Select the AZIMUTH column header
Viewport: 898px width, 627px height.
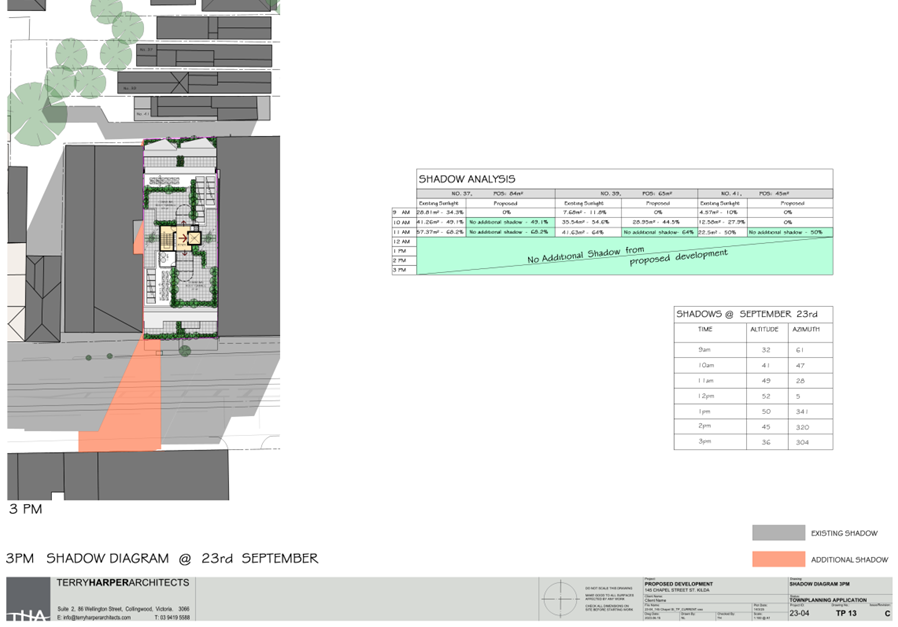tap(805, 329)
